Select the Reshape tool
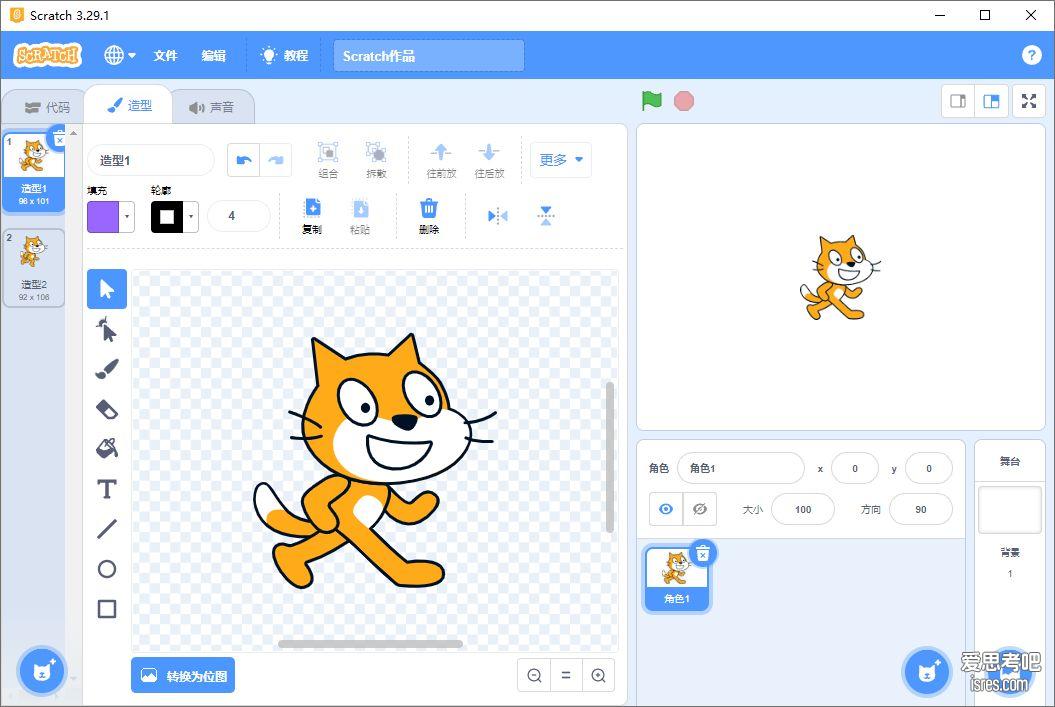The width and height of the screenshot is (1055, 707). [x=107, y=330]
